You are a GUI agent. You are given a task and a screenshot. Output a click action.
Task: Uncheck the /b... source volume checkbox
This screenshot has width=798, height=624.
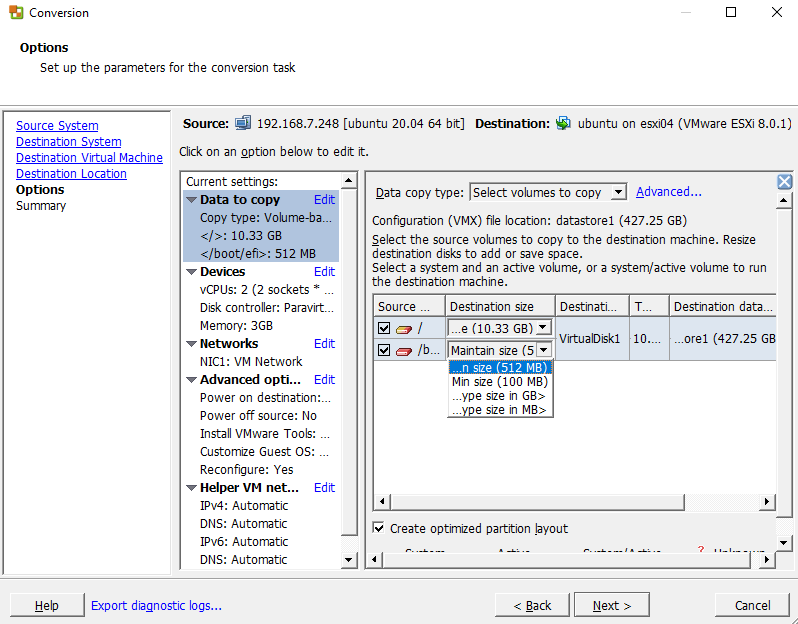coord(384,350)
